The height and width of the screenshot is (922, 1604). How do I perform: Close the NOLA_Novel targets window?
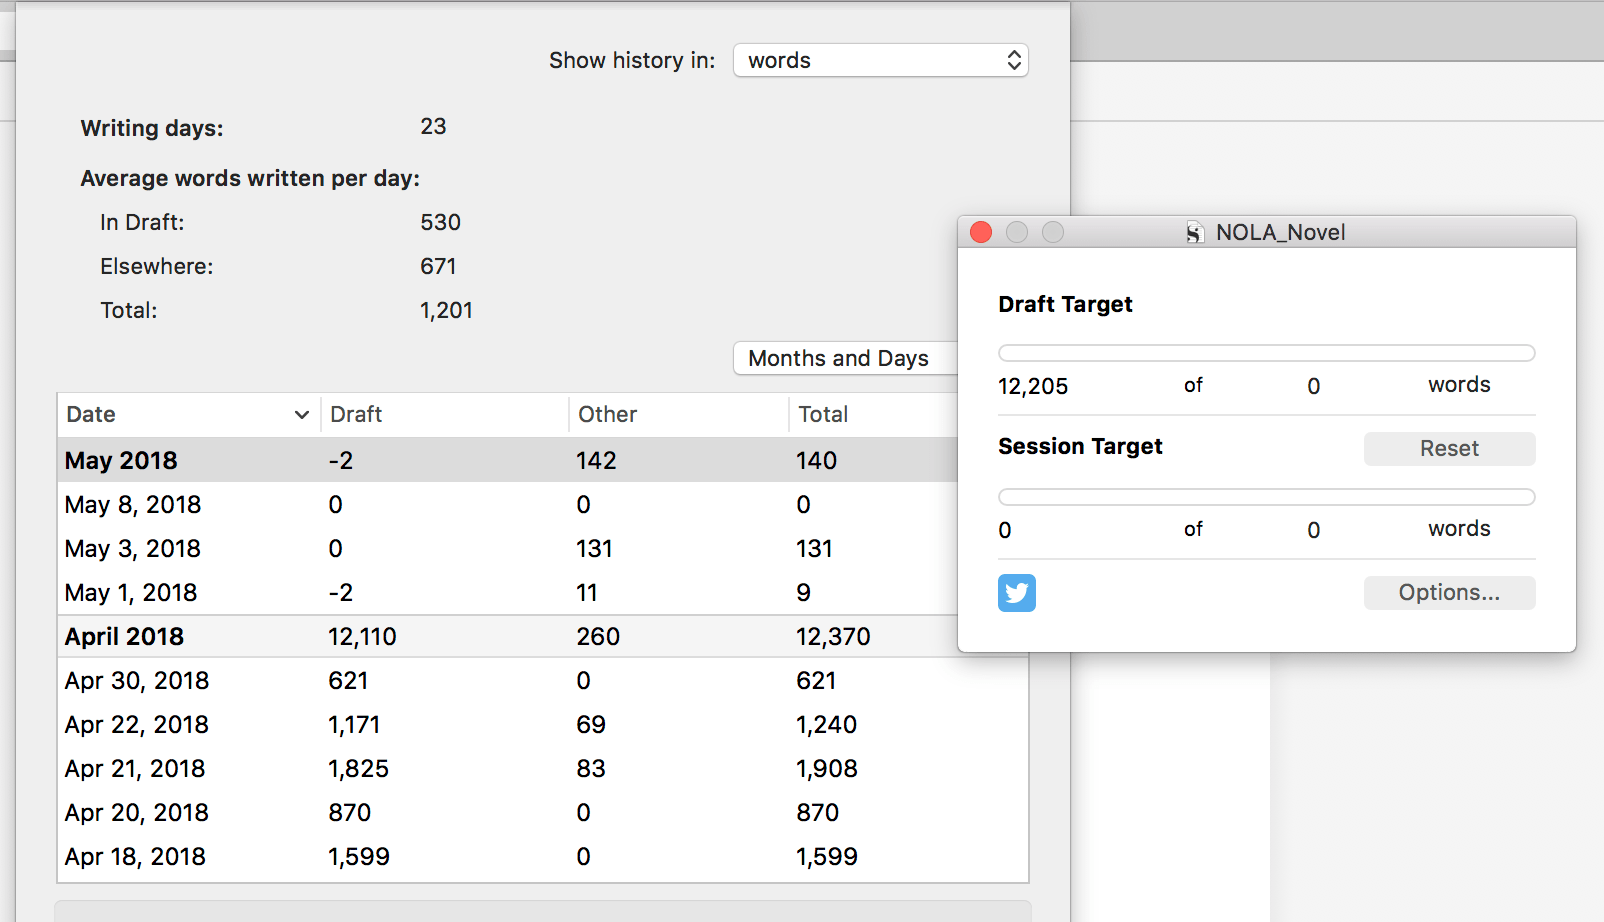click(x=981, y=232)
